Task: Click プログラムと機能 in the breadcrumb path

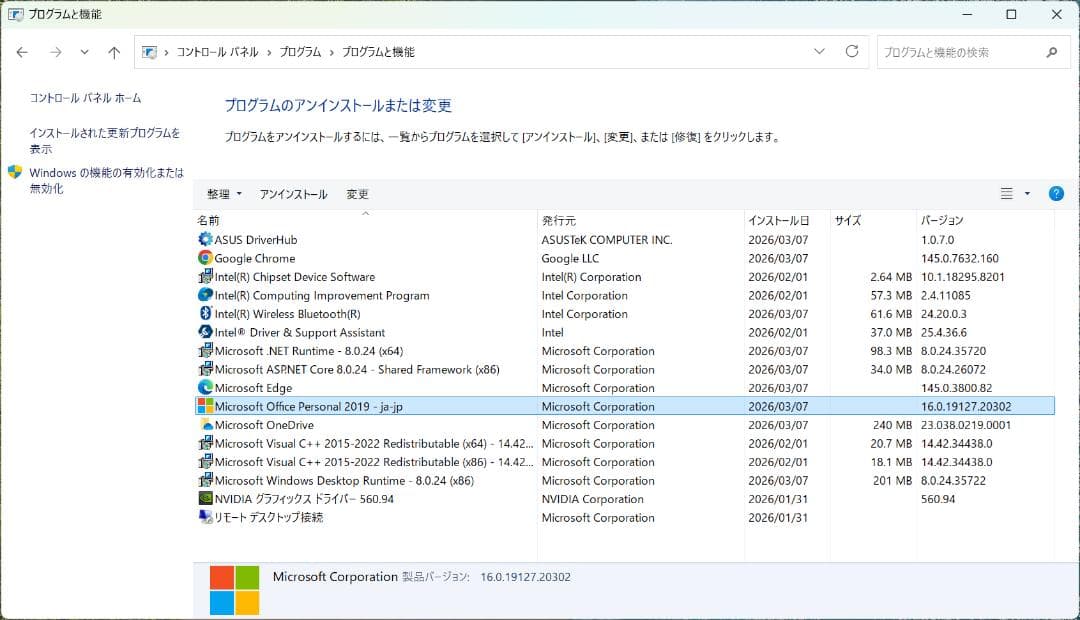Action: click(378, 52)
